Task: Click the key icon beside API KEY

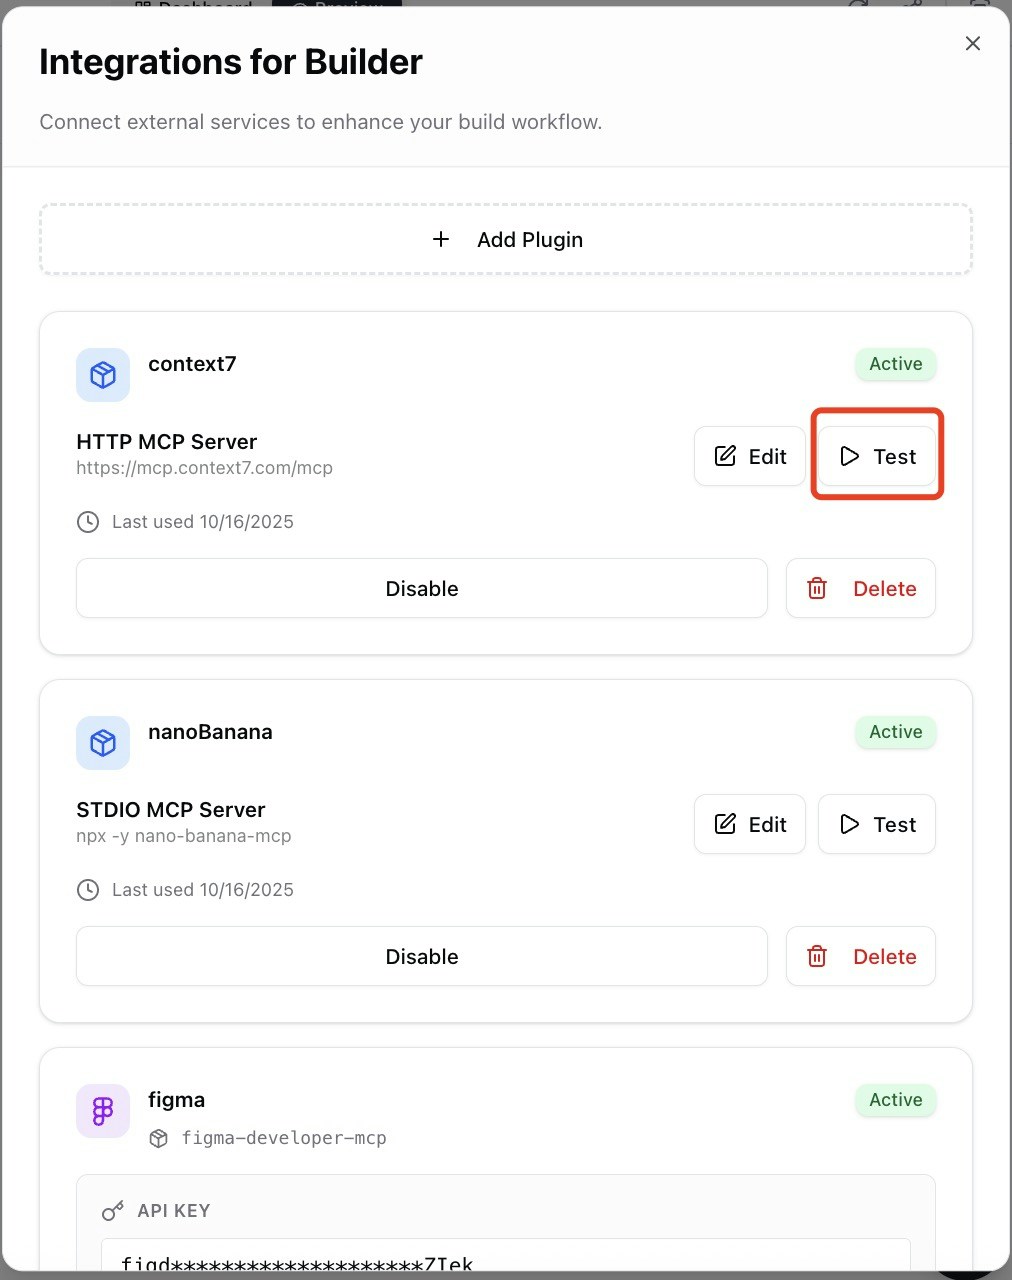Action: pyautogui.click(x=113, y=1210)
